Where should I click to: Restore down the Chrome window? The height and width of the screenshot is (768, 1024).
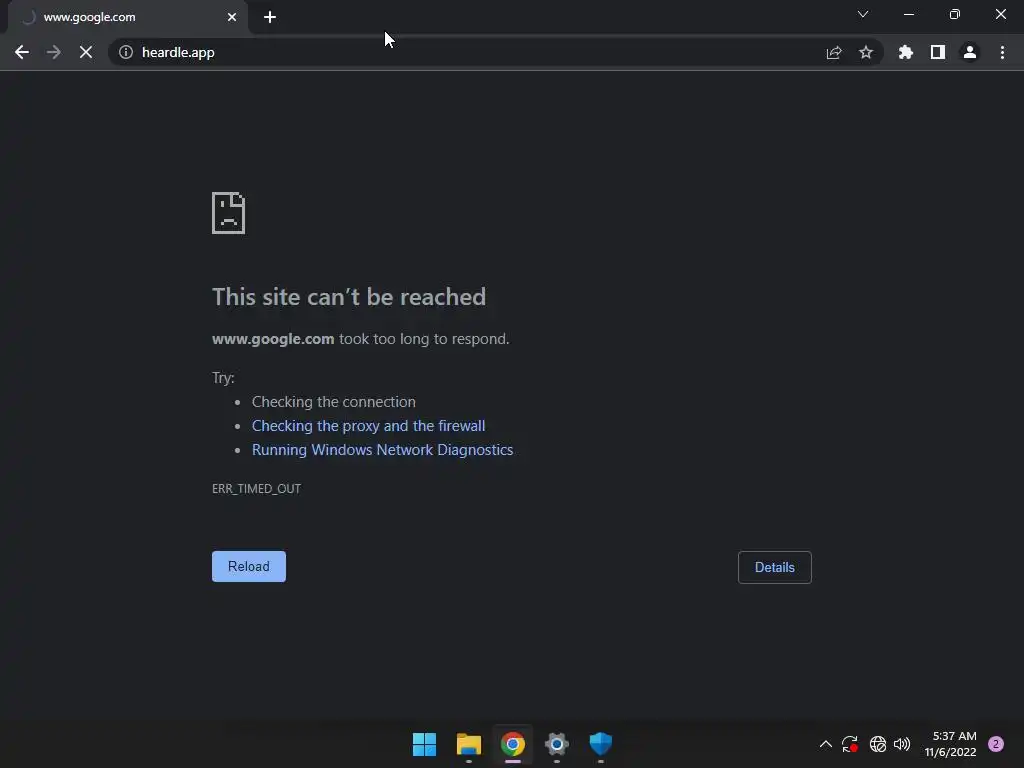955,14
